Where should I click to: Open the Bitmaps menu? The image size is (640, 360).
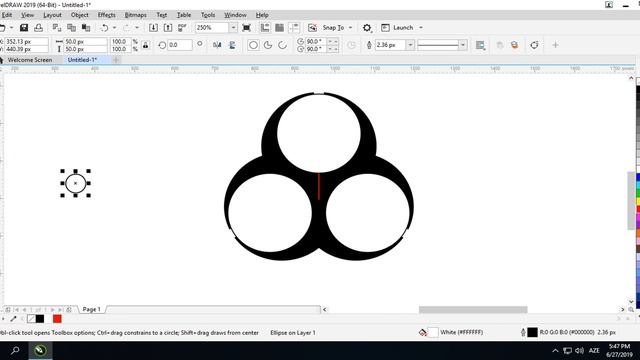tap(136, 15)
